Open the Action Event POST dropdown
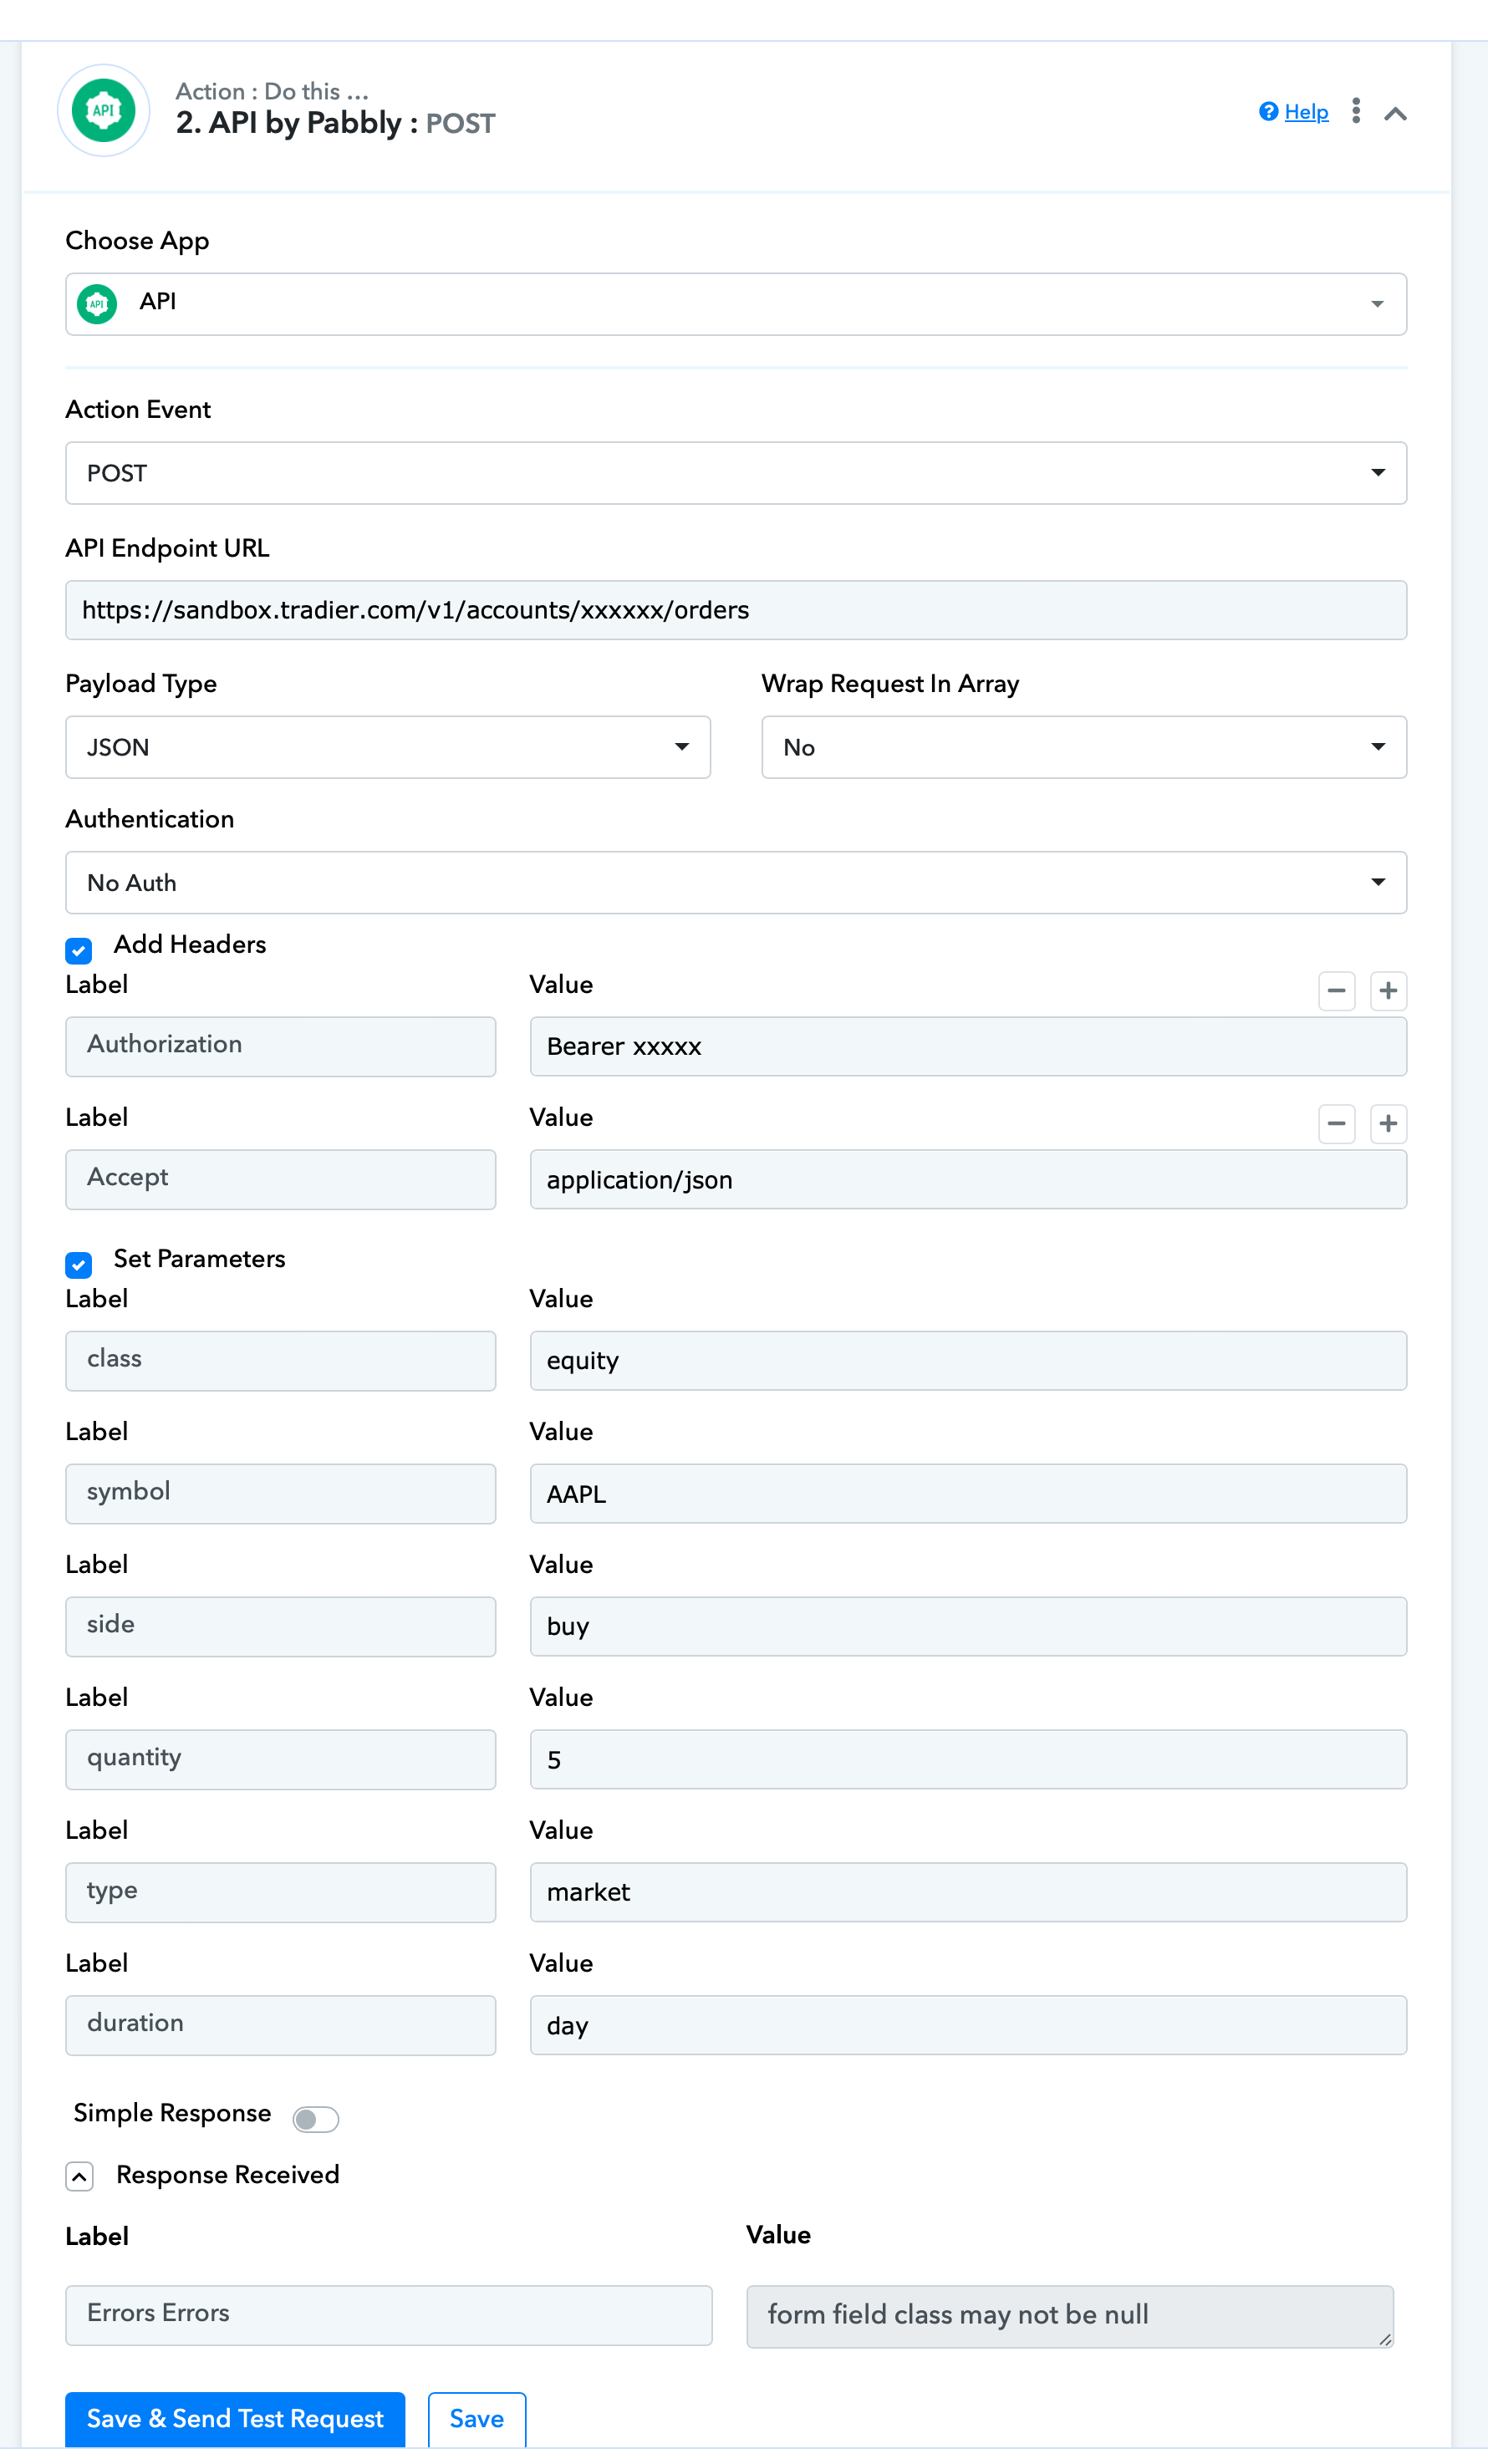1488x2464 pixels. (x=736, y=473)
